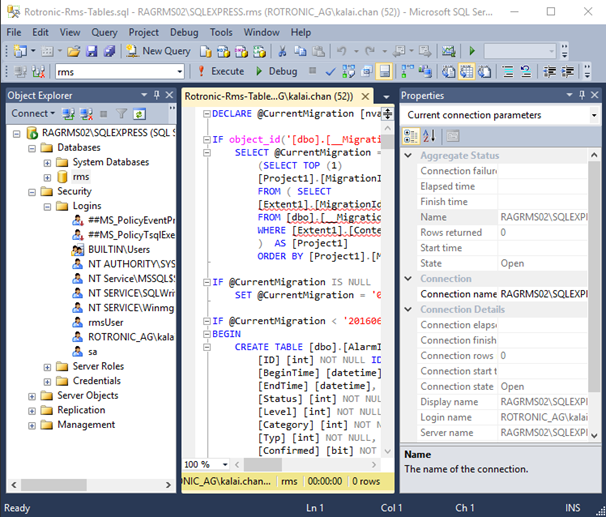606x517 pixels.
Task: Click the green Start arrow in the top toolbar
Action: (x=472, y=51)
